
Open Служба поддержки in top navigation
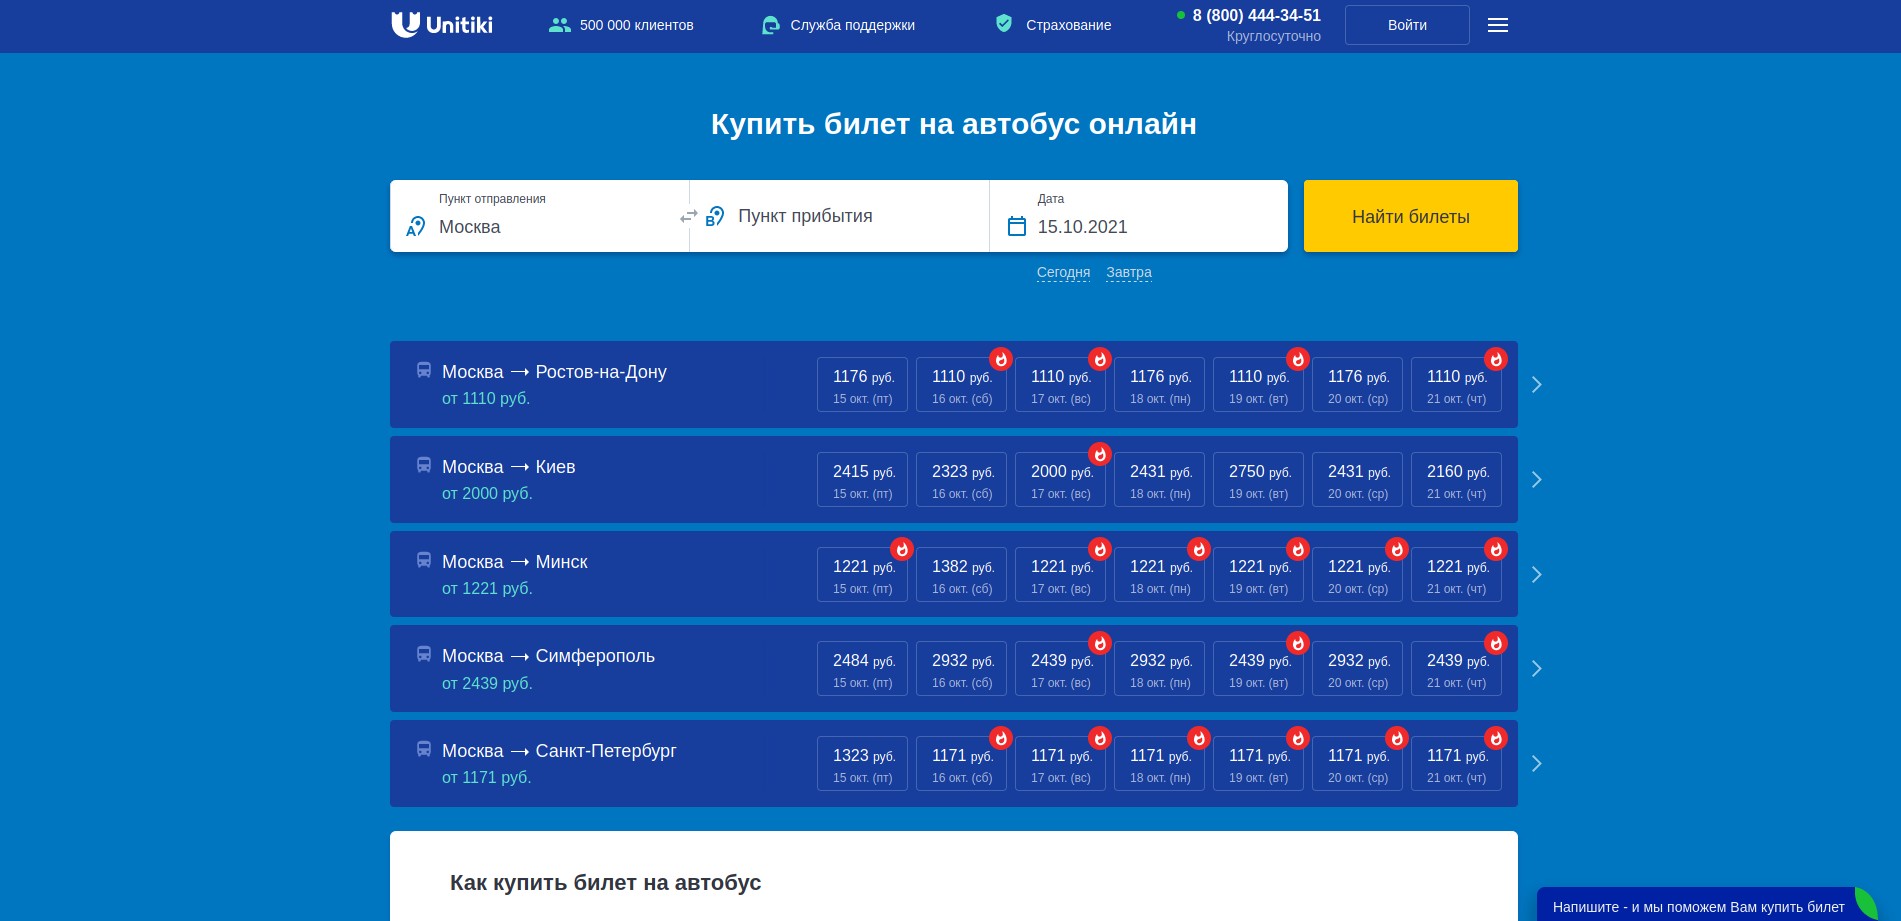pos(852,25)
